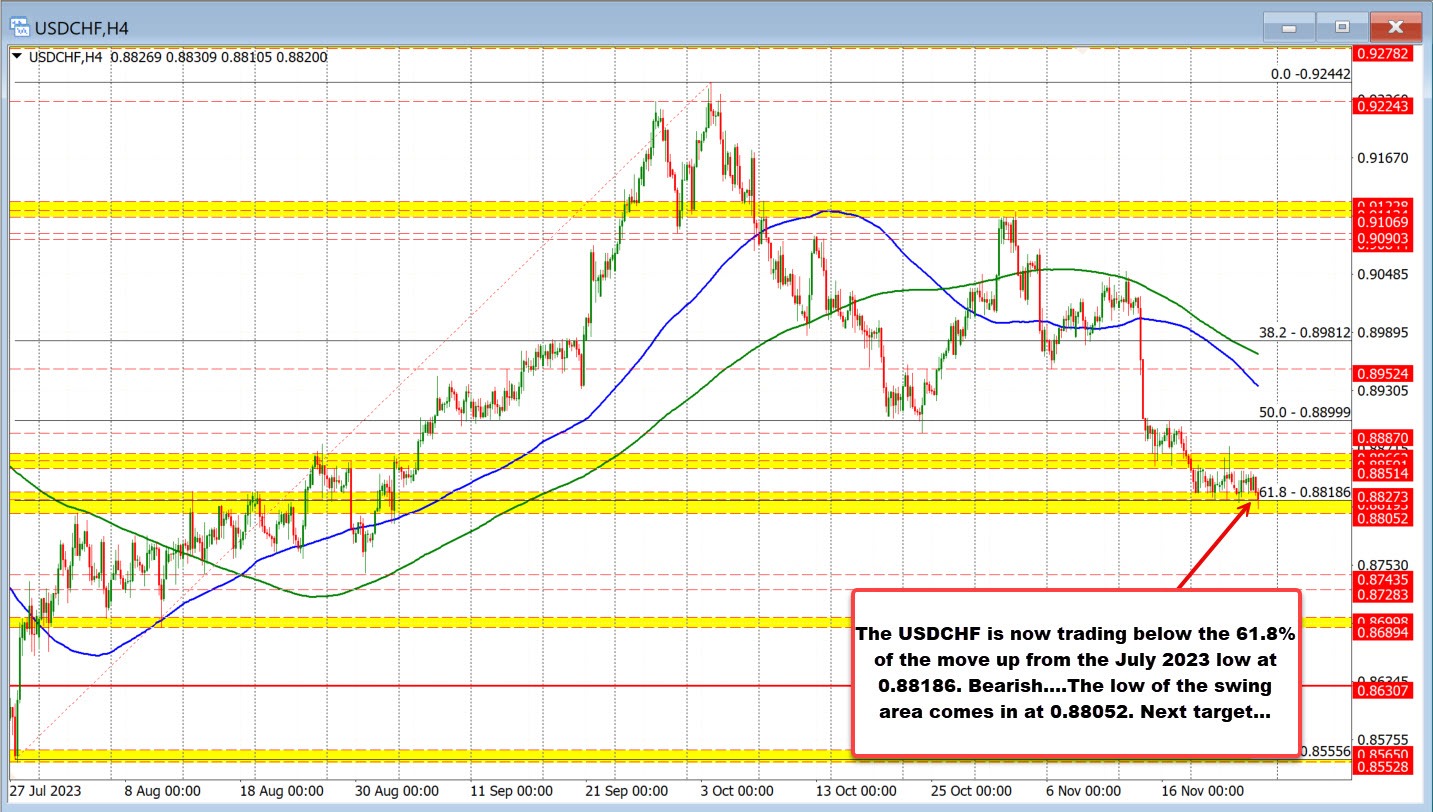Image resolution: width=1433 pixels, height=812 pixels.
Task: Open the window menu via the USDCHF chart icon
Action: (22, 27)
